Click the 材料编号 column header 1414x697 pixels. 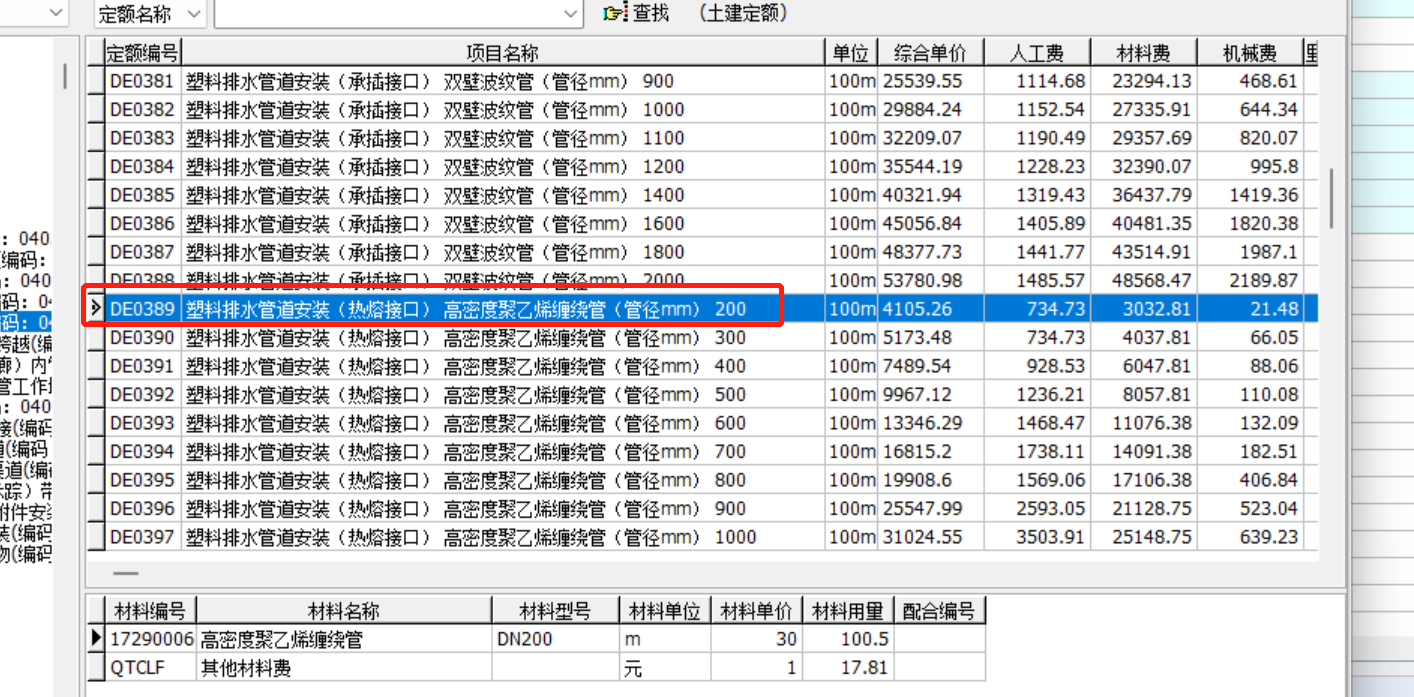pos(150,611)
